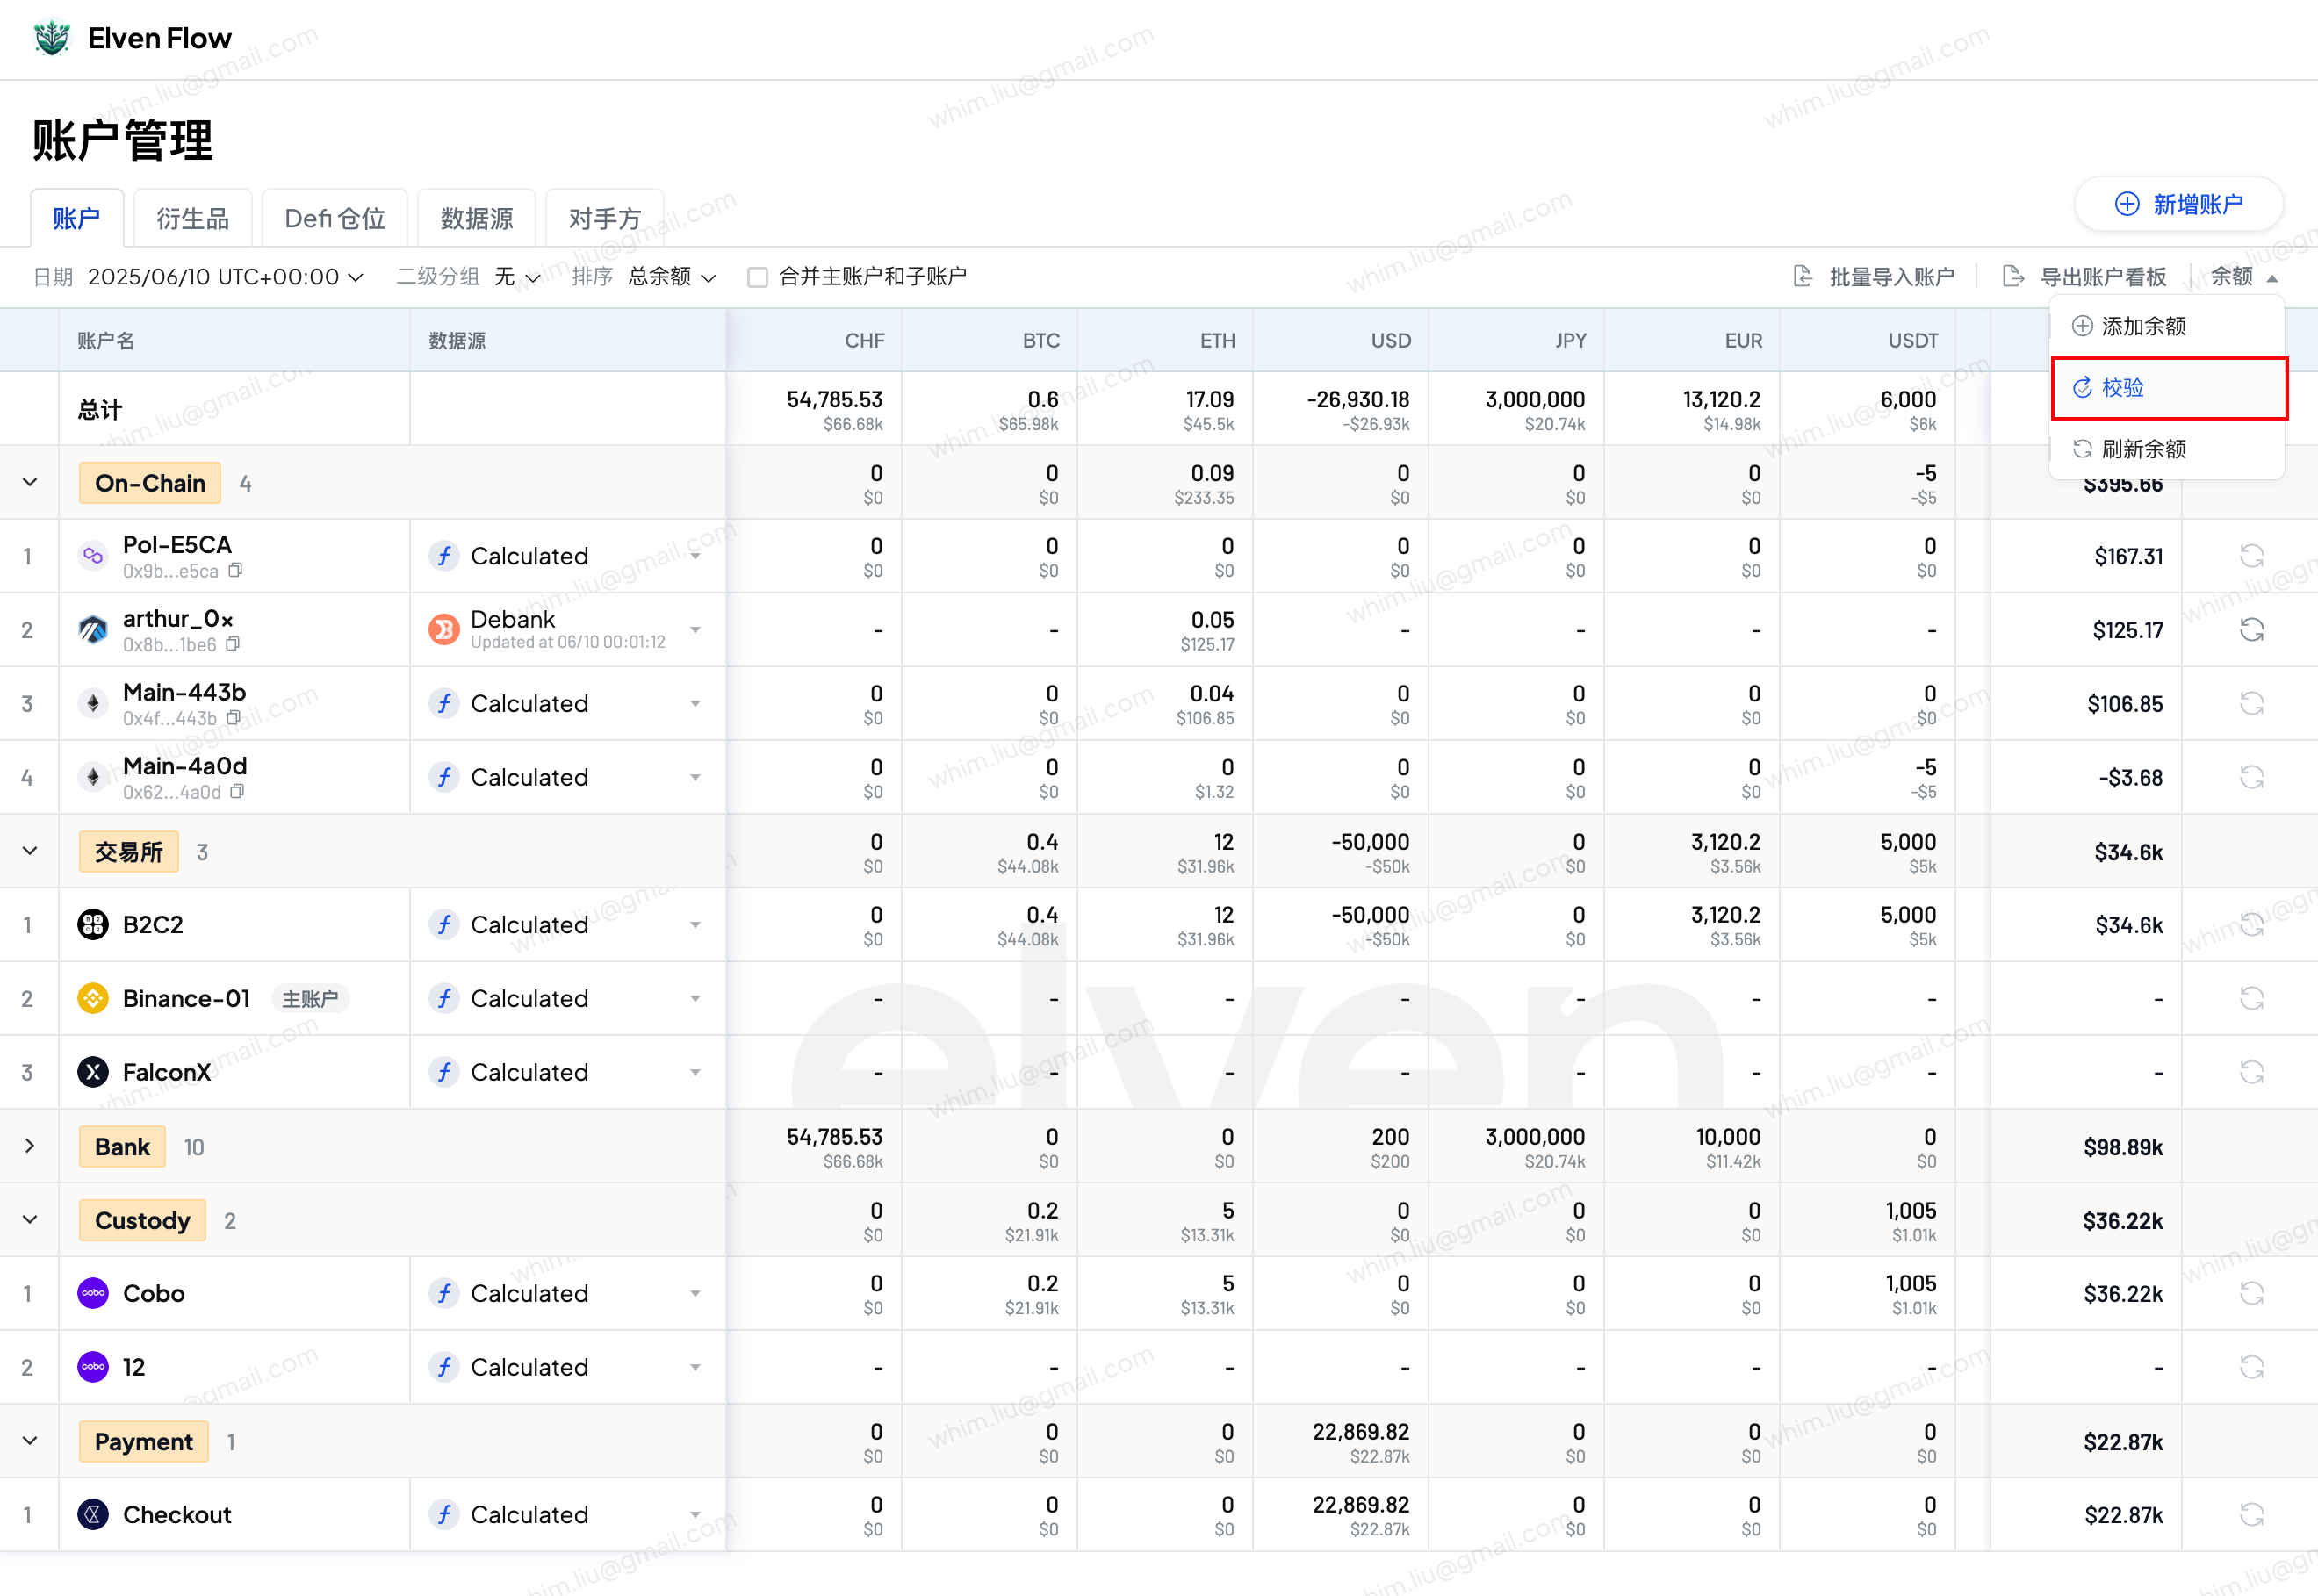Click the refresh icon for Checkout row

(x=2251, y=1514)
